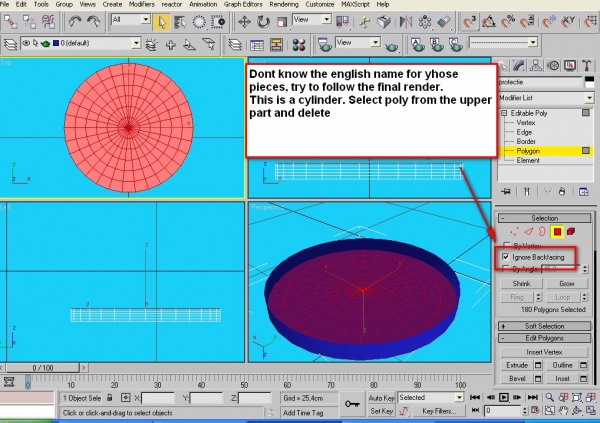Open the All selection filter dropdown
This screenshot has width=600, height=423.
pyautogui.click(x=130, y=20)
